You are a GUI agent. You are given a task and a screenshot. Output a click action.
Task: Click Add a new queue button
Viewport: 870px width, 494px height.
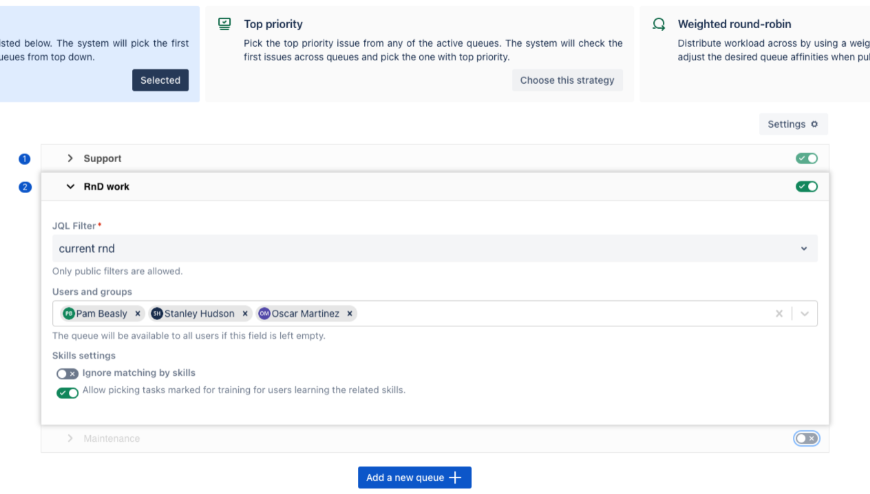pos(414,478)
